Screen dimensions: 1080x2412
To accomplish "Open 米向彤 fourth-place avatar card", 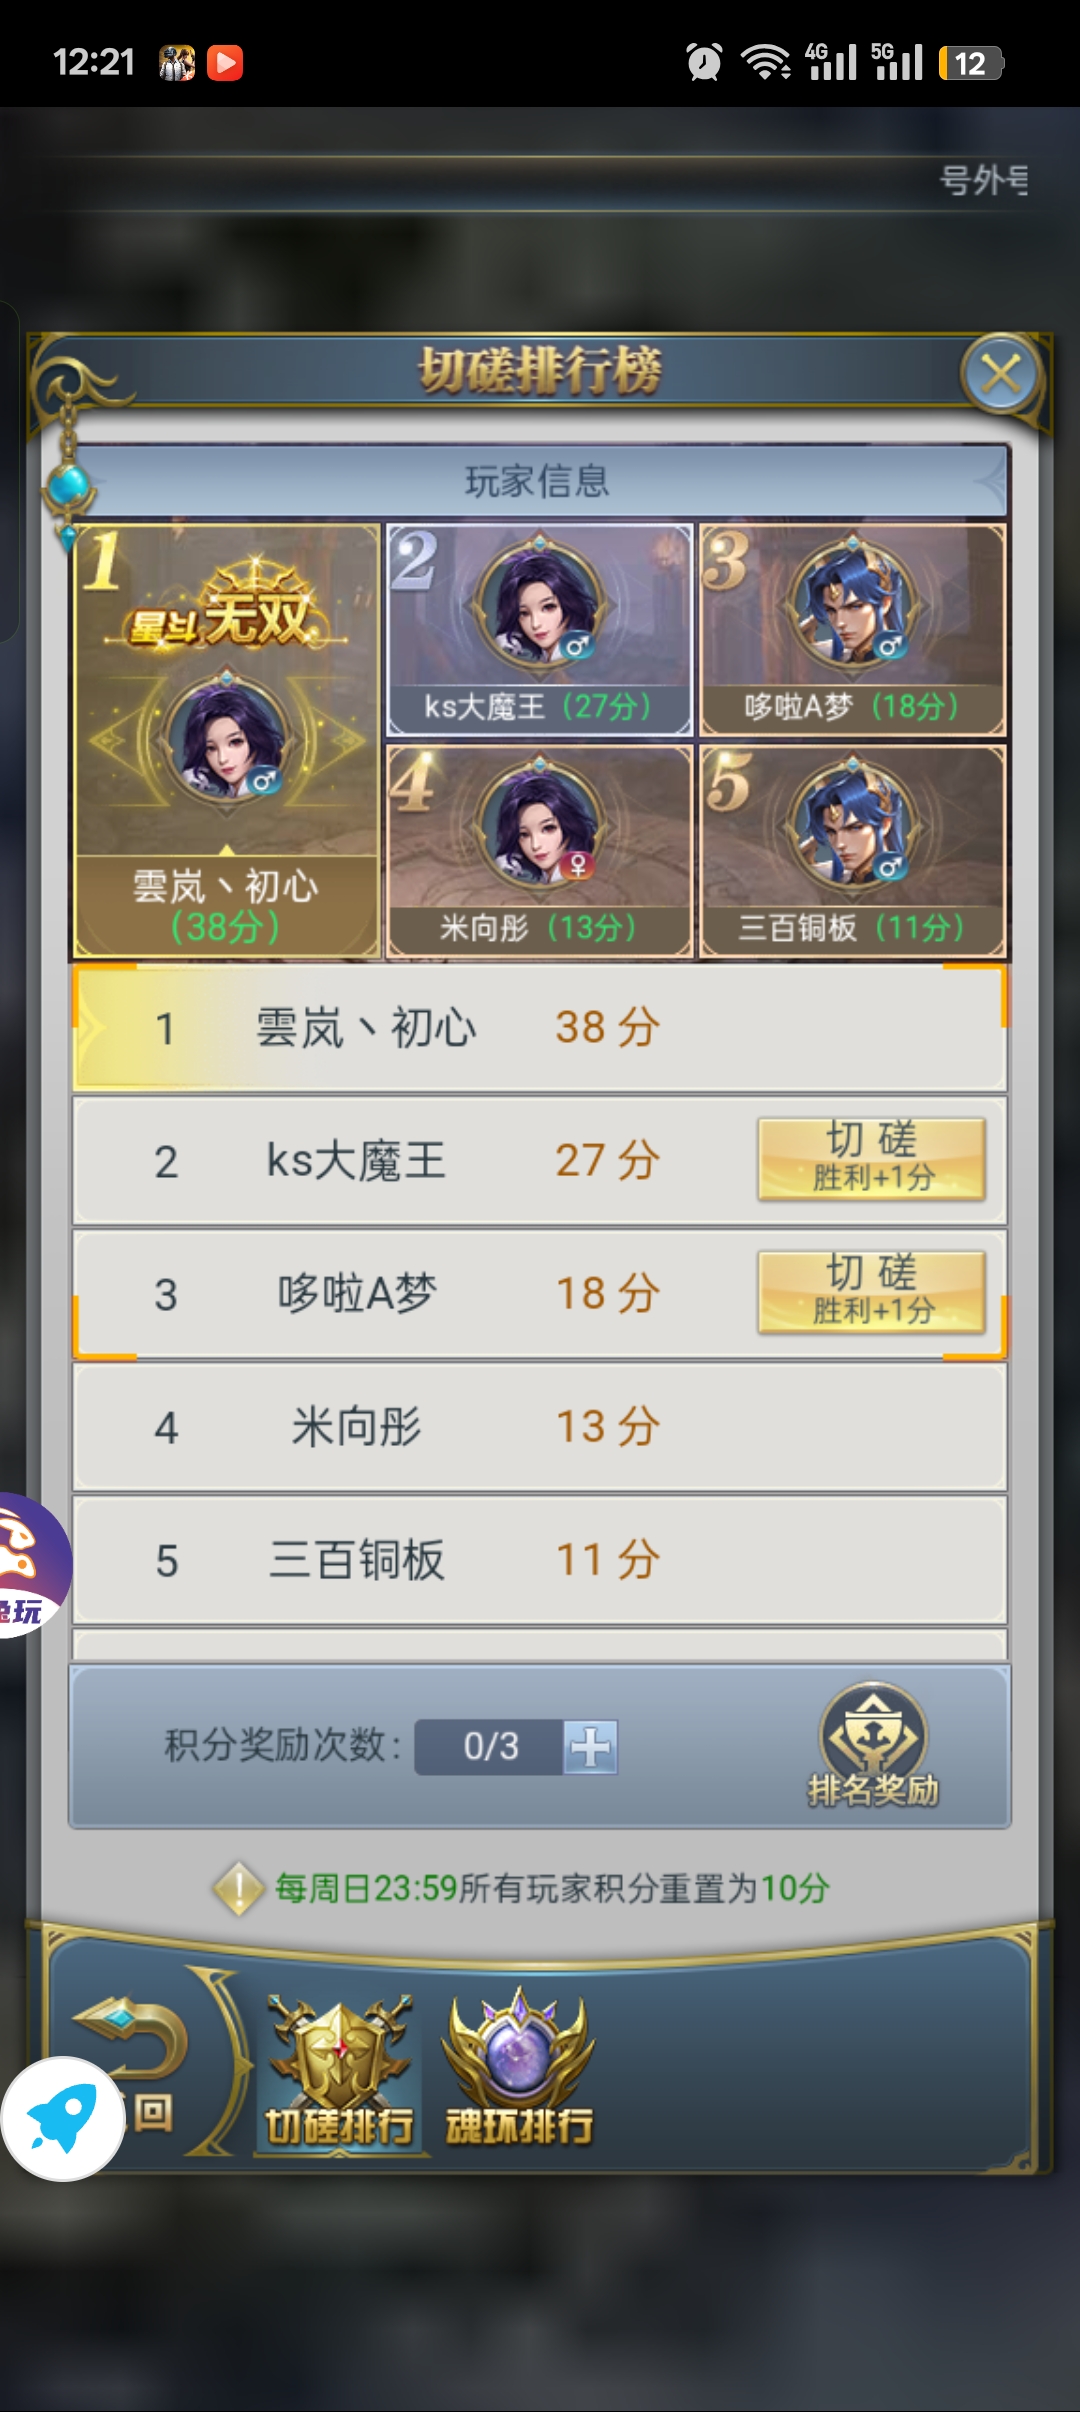I will (540, 852).
